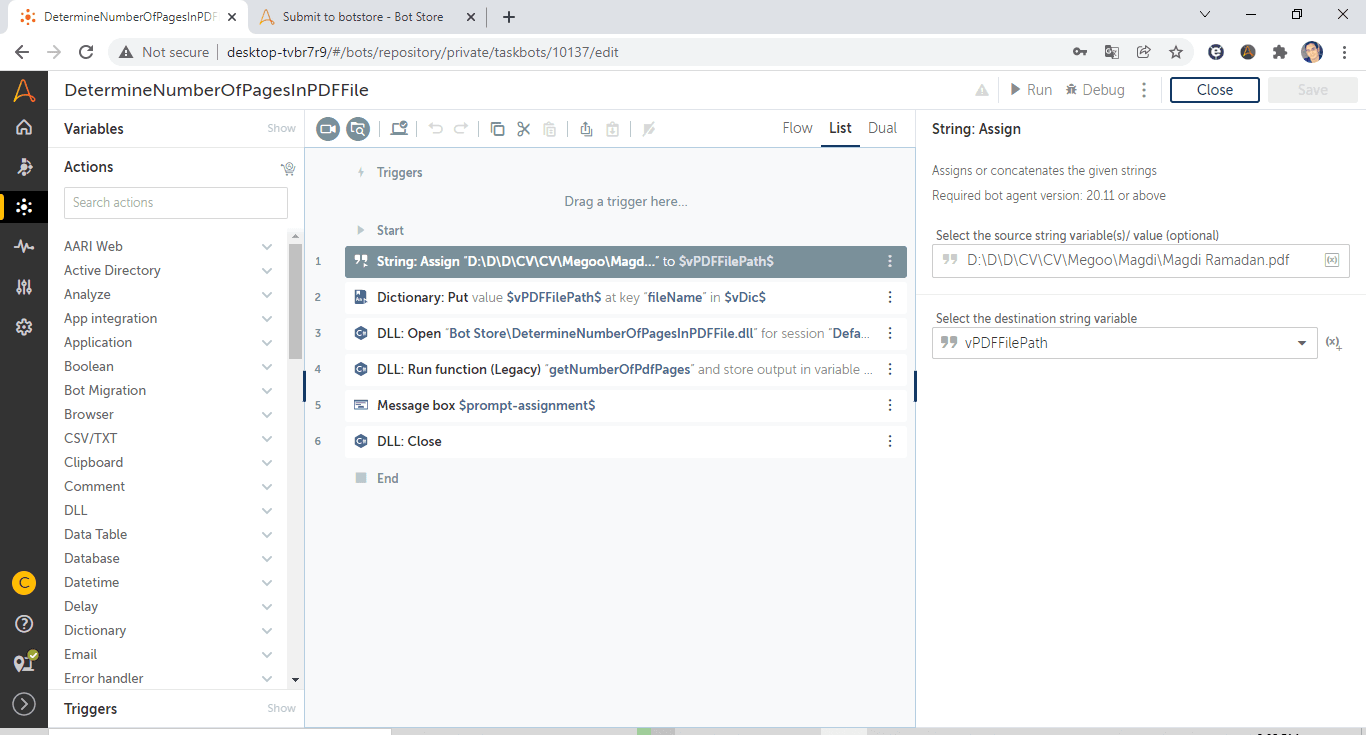This screenshot has width=1366, height=735.
Task: Undo the last action icon
Action: (435, 128)
